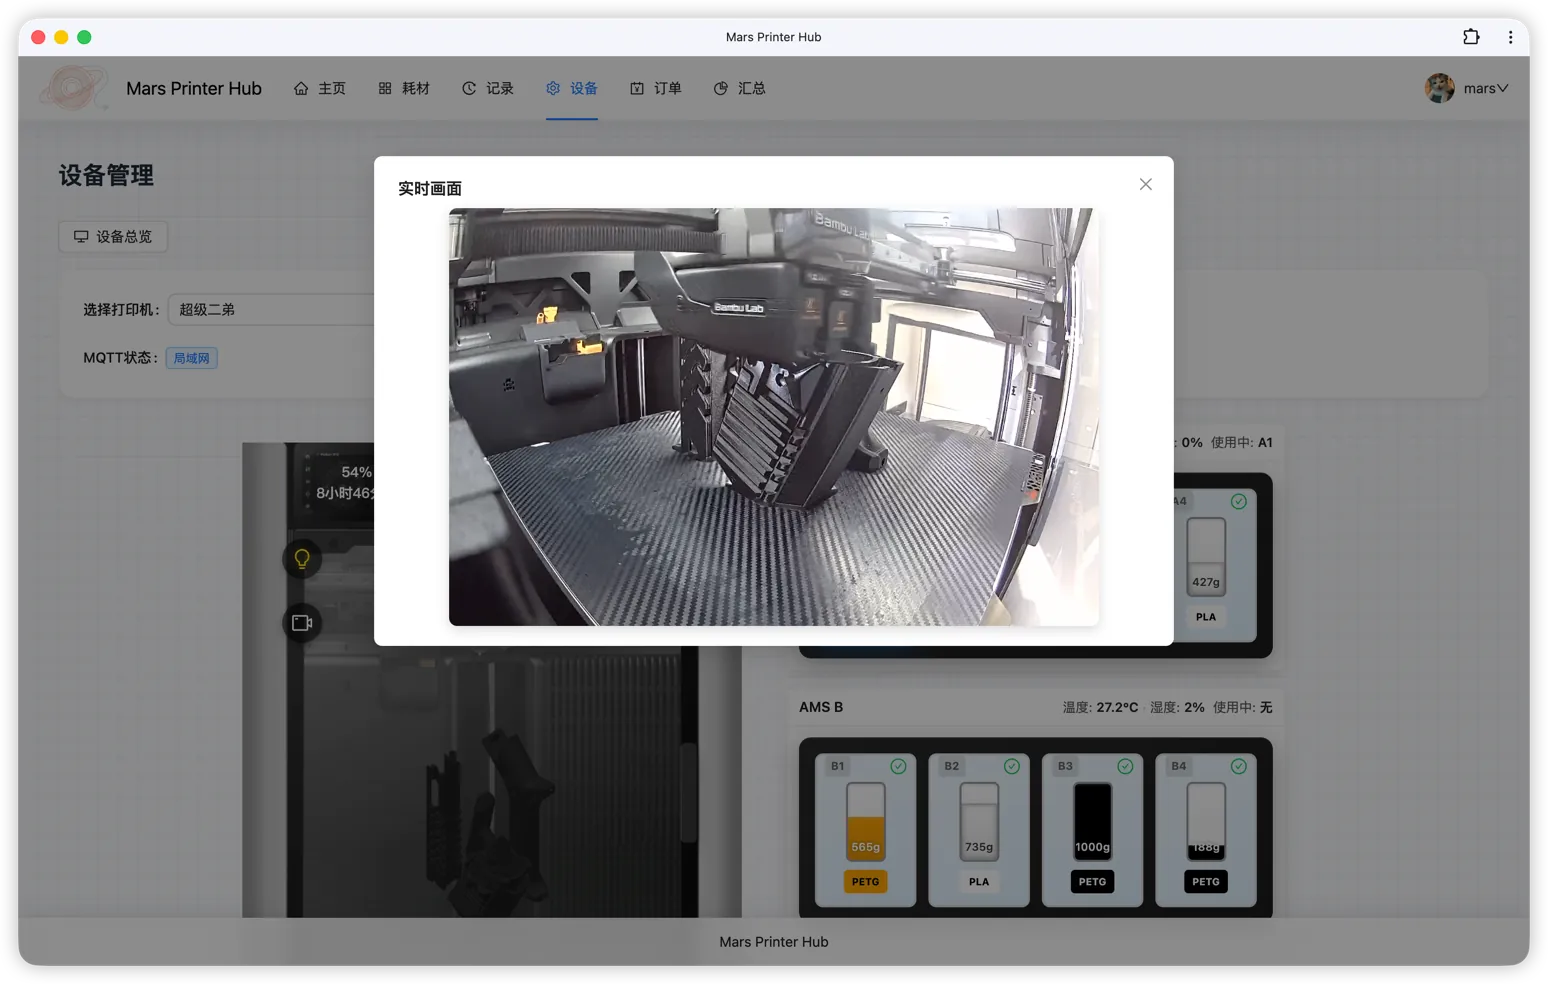Click the 设备总览 overview button

click(113, 237)
